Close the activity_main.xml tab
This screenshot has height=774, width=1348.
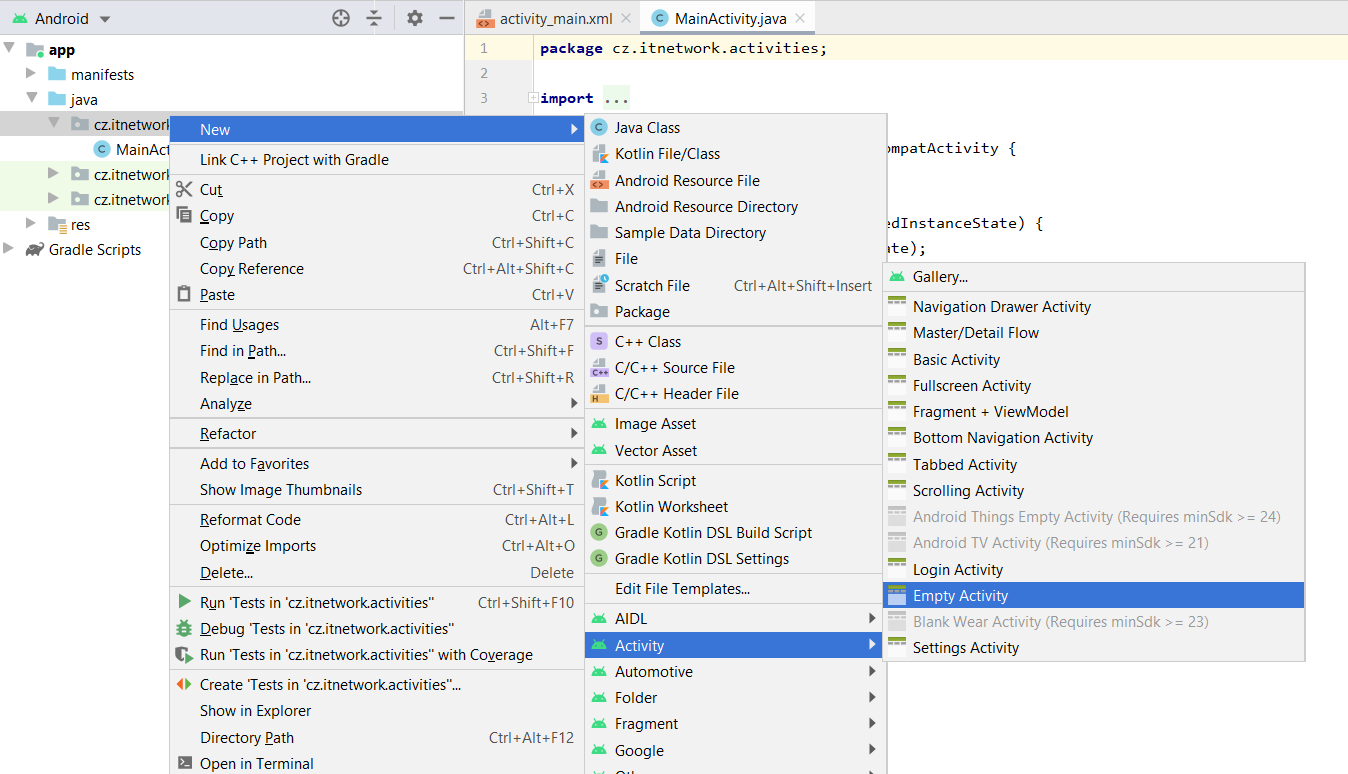click(x=625, y=19)
